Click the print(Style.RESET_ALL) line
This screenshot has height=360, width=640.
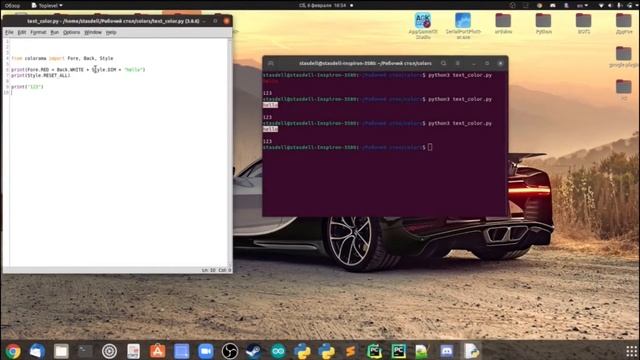41,76
